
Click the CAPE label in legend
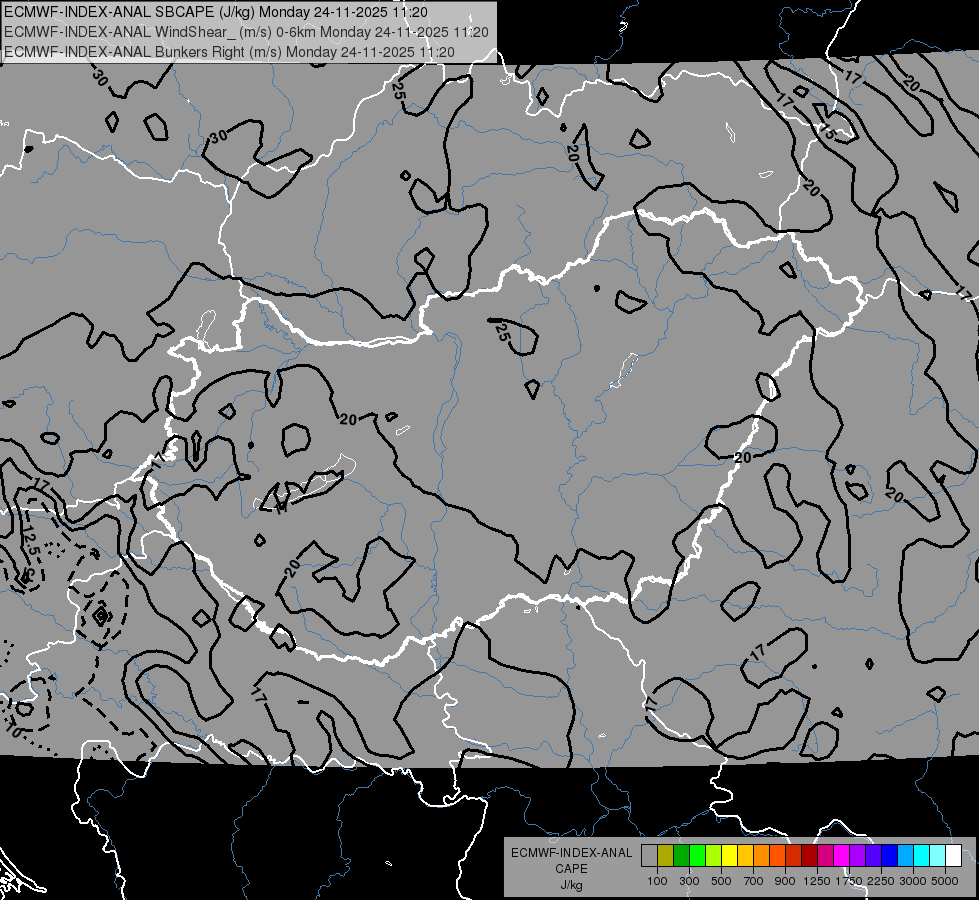tap(571, 868)
